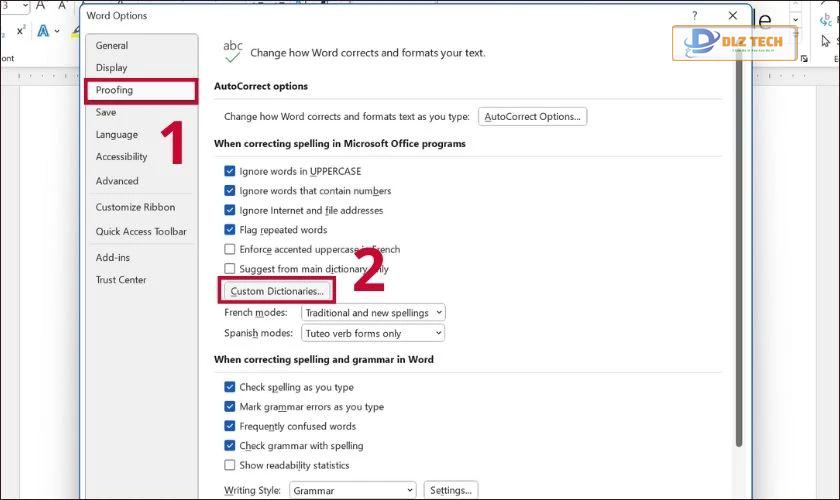The image size is (840, 500).
Task: Click the 'AutoCorrect options' section heading
Action: tap(261, 86)
